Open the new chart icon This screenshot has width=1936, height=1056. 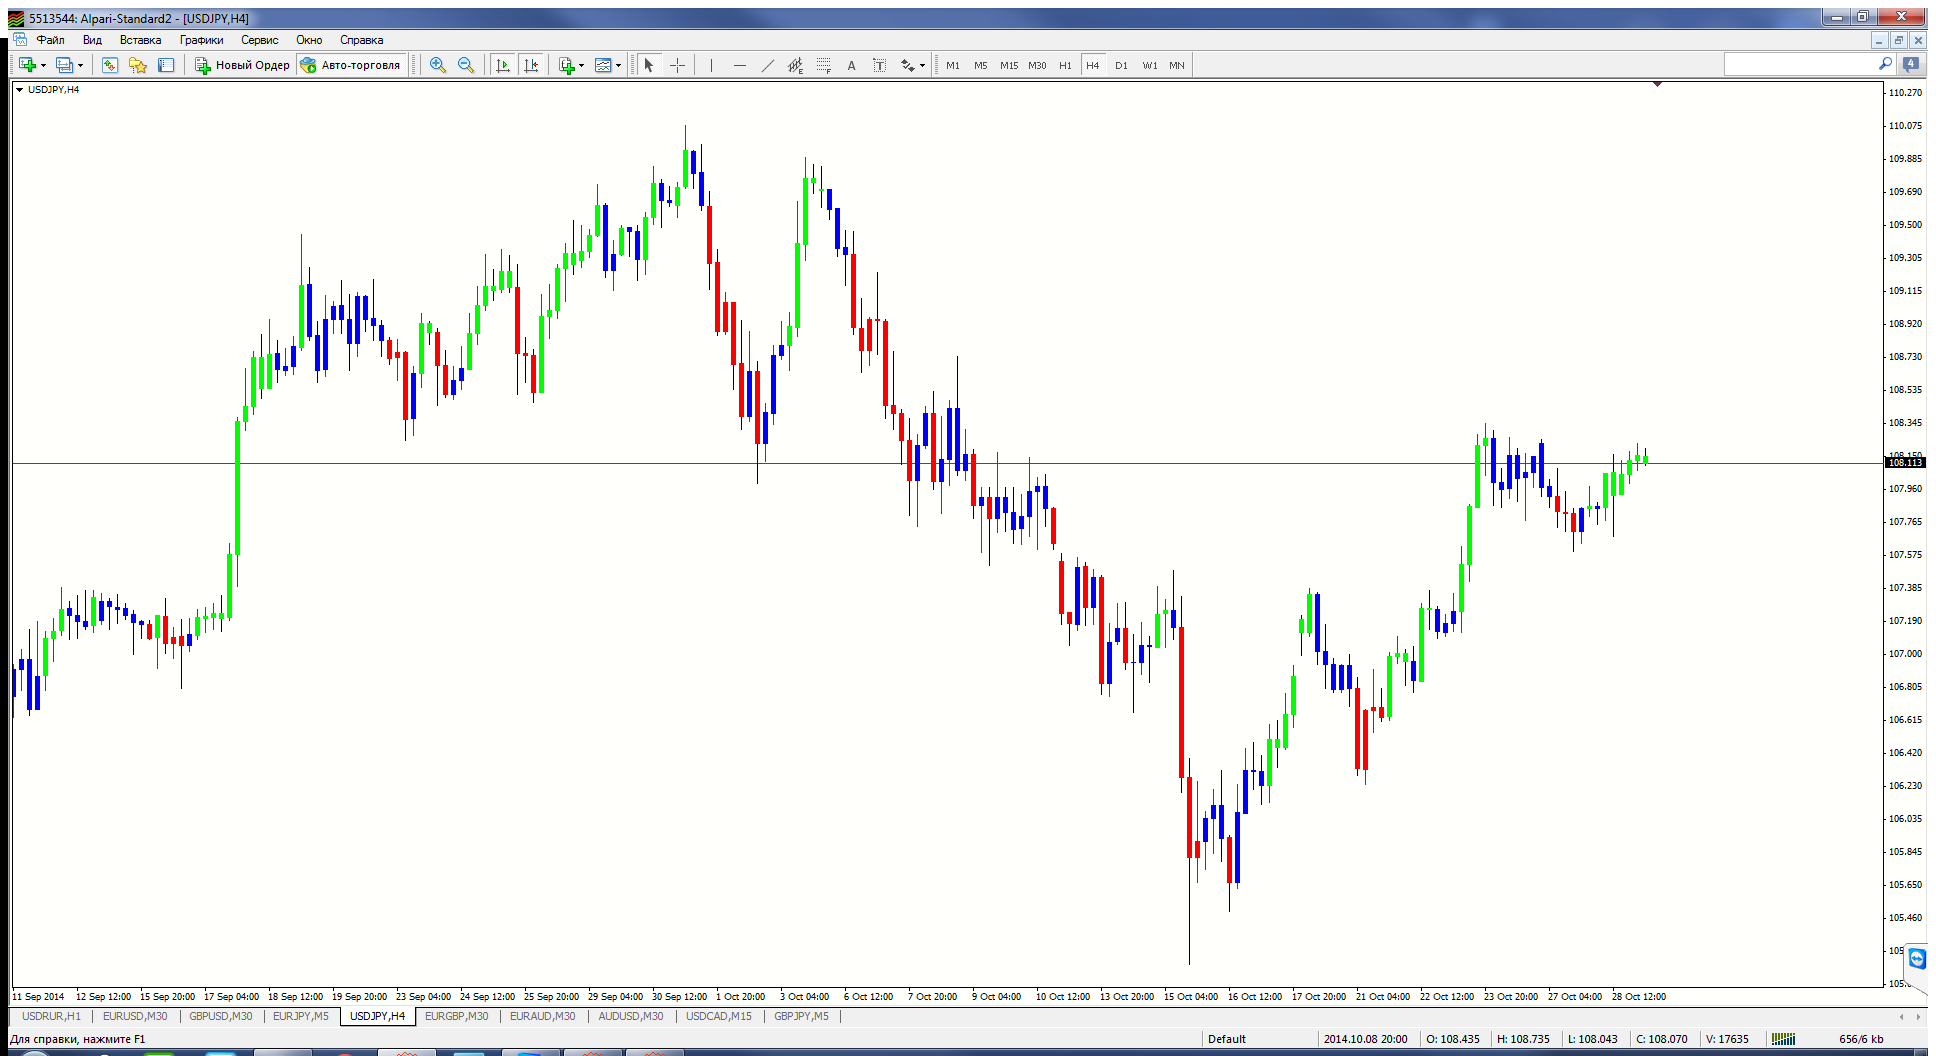(27, 65)
